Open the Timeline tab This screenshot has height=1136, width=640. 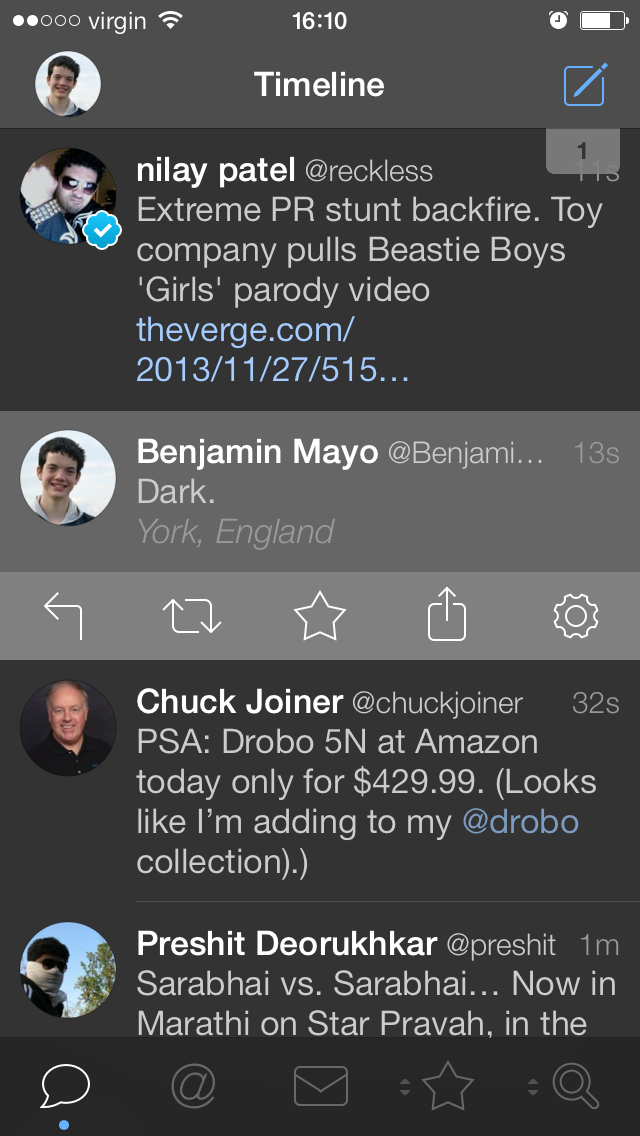coord(65,1087)
